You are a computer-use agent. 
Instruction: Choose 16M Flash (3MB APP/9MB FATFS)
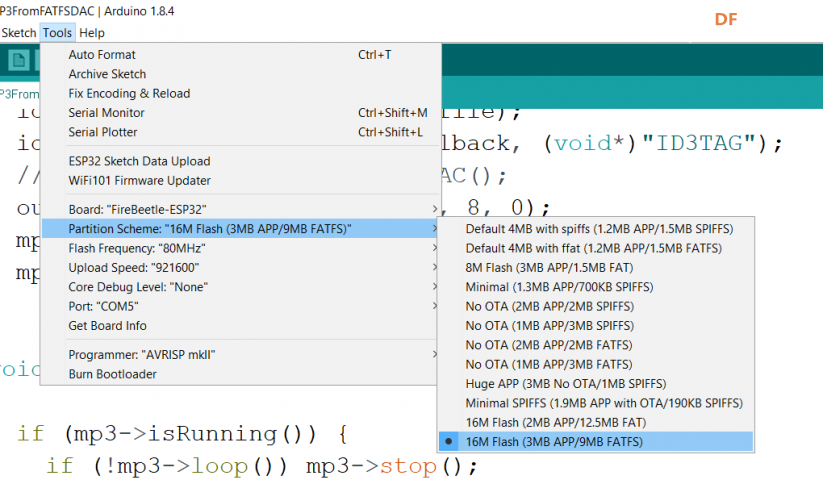[x=596, y=442]
